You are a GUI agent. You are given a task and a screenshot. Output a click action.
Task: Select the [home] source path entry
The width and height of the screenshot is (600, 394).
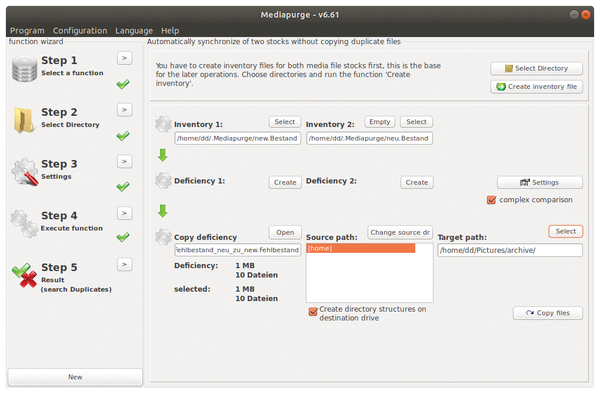coord(361,248)
